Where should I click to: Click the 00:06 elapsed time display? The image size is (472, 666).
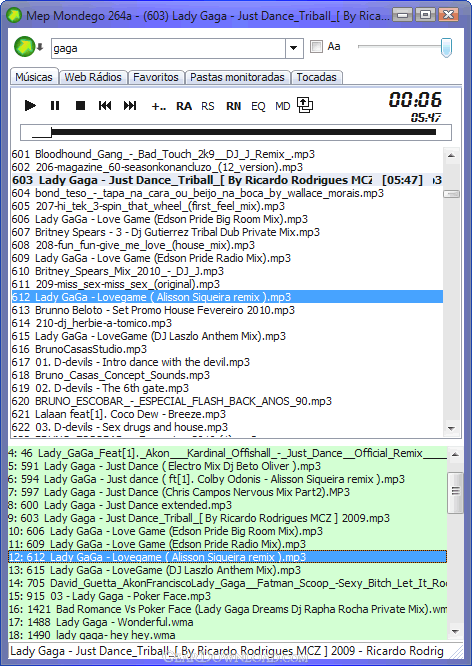[x=415, y=100]
